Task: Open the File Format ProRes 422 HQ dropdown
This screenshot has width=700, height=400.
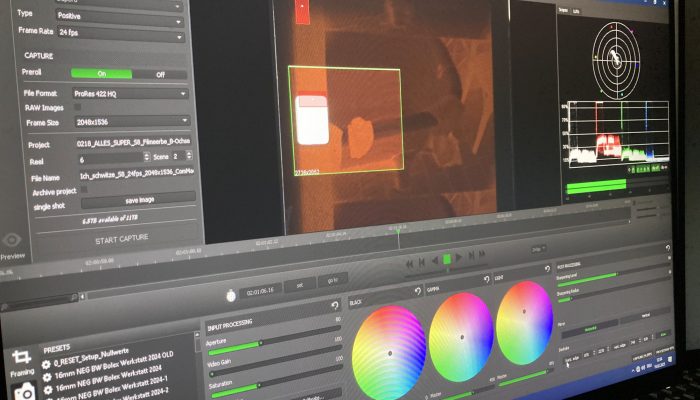Action: point(132,93)
